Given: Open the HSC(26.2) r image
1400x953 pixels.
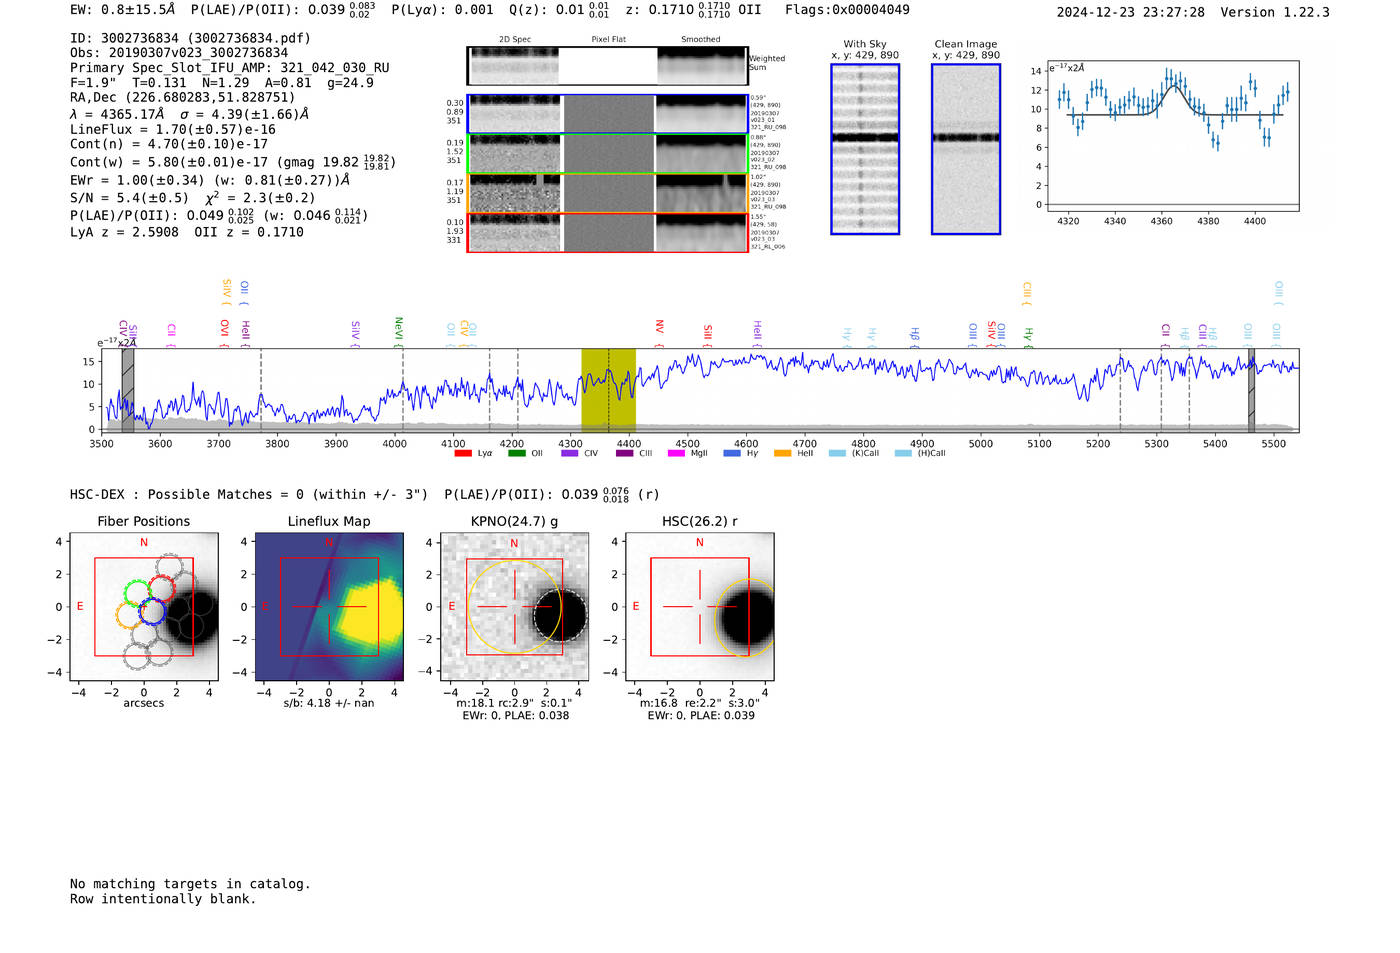Looking at the screenshot, I should (699, 607).
